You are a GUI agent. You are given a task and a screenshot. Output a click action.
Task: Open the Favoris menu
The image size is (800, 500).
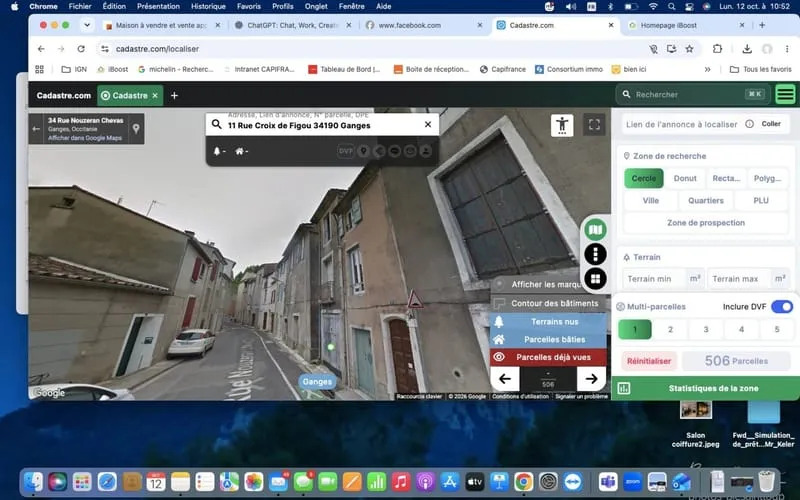248,6
